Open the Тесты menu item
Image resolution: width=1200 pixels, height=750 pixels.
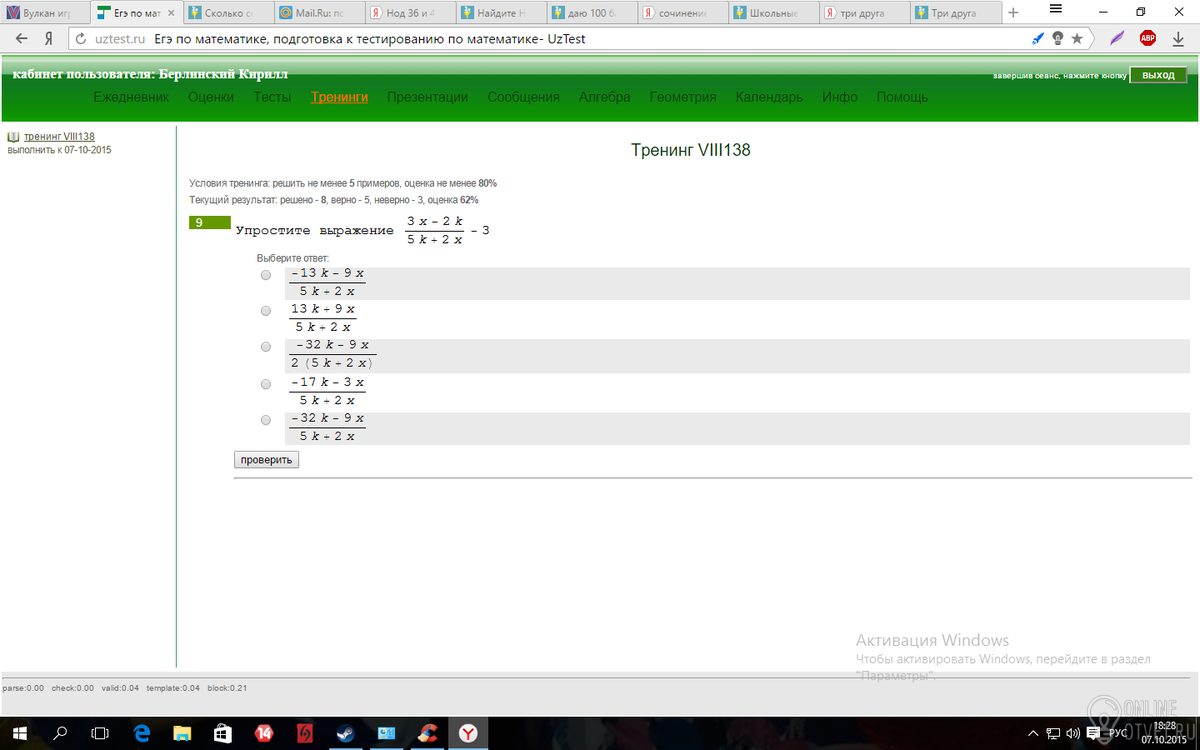point(272,97)
